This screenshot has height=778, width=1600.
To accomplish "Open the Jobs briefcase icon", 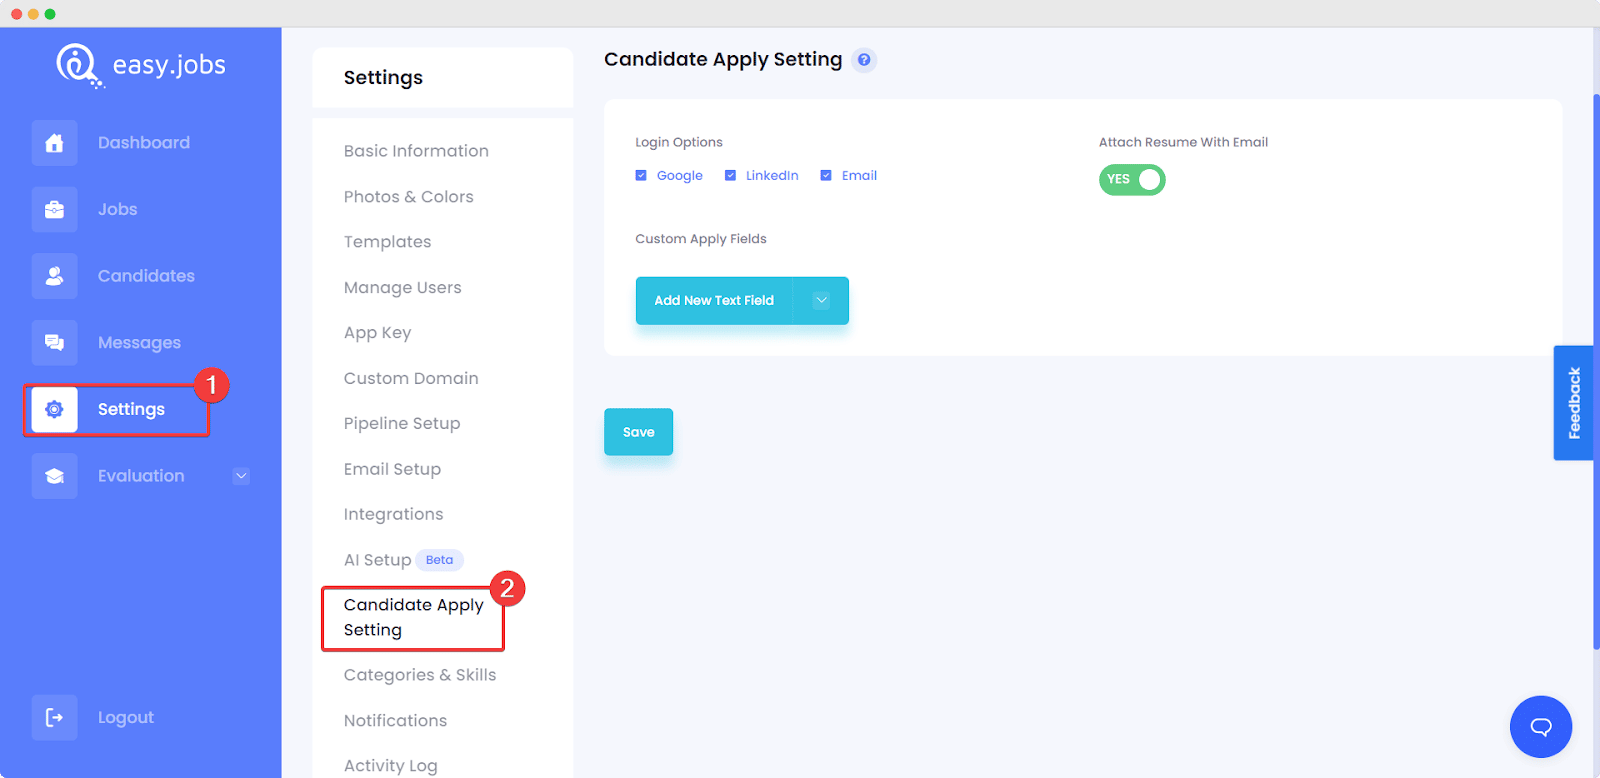I will 54,210.
